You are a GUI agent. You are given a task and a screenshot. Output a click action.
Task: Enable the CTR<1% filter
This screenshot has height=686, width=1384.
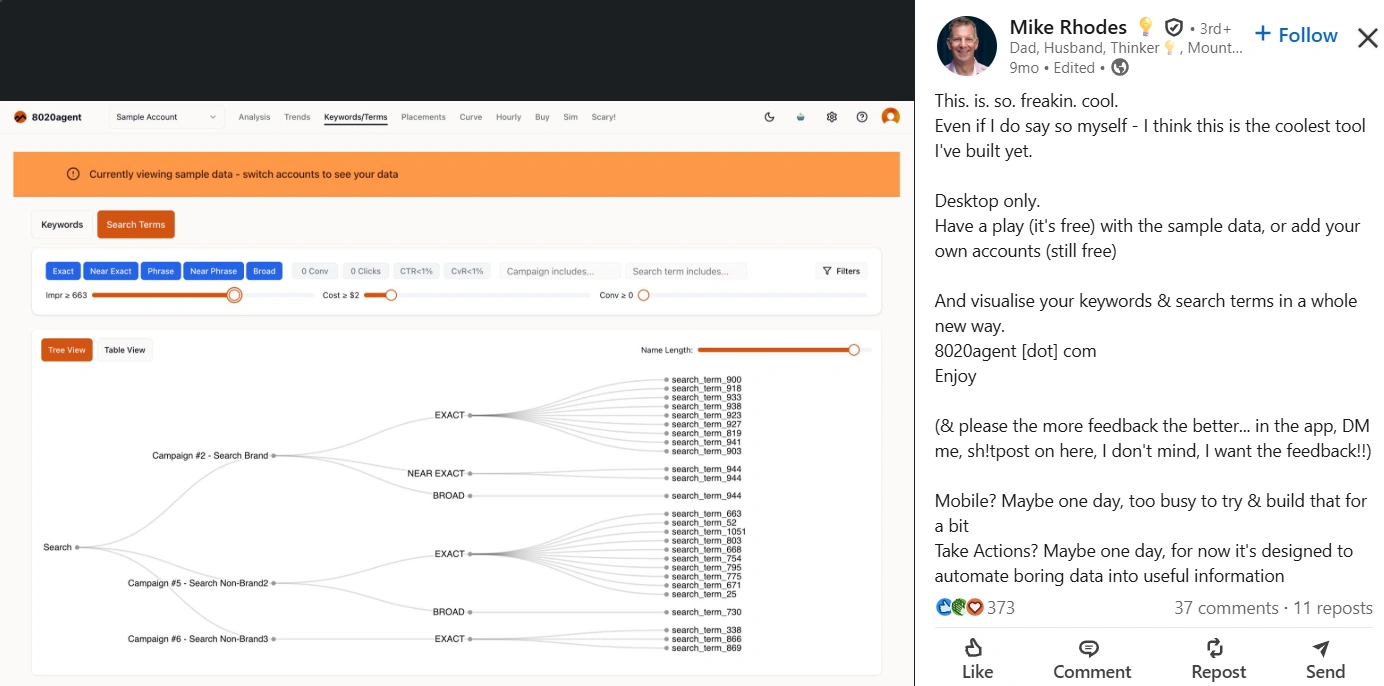pyautogui.click(x=417, y=271)
